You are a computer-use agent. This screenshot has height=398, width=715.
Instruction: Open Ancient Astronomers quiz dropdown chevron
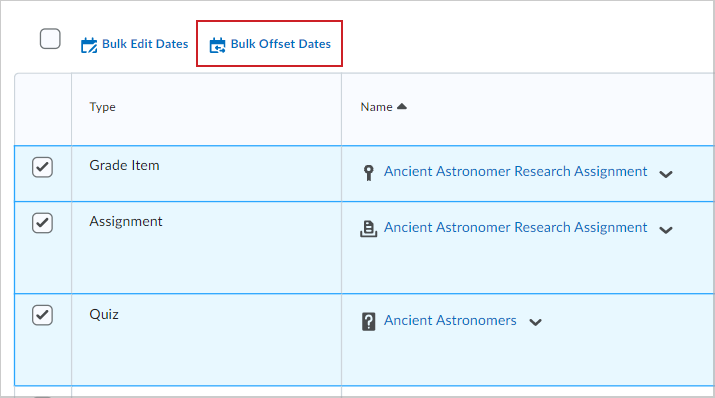(535, 322)
